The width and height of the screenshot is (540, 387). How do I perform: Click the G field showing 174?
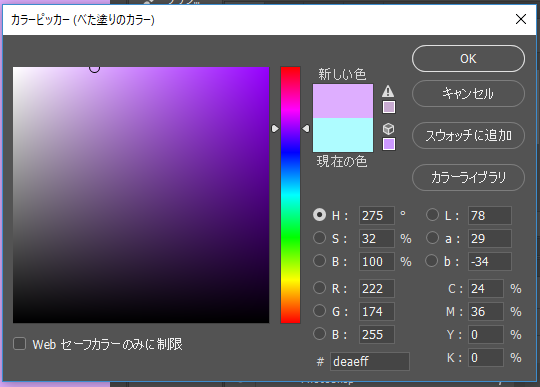tap(376, 312)
